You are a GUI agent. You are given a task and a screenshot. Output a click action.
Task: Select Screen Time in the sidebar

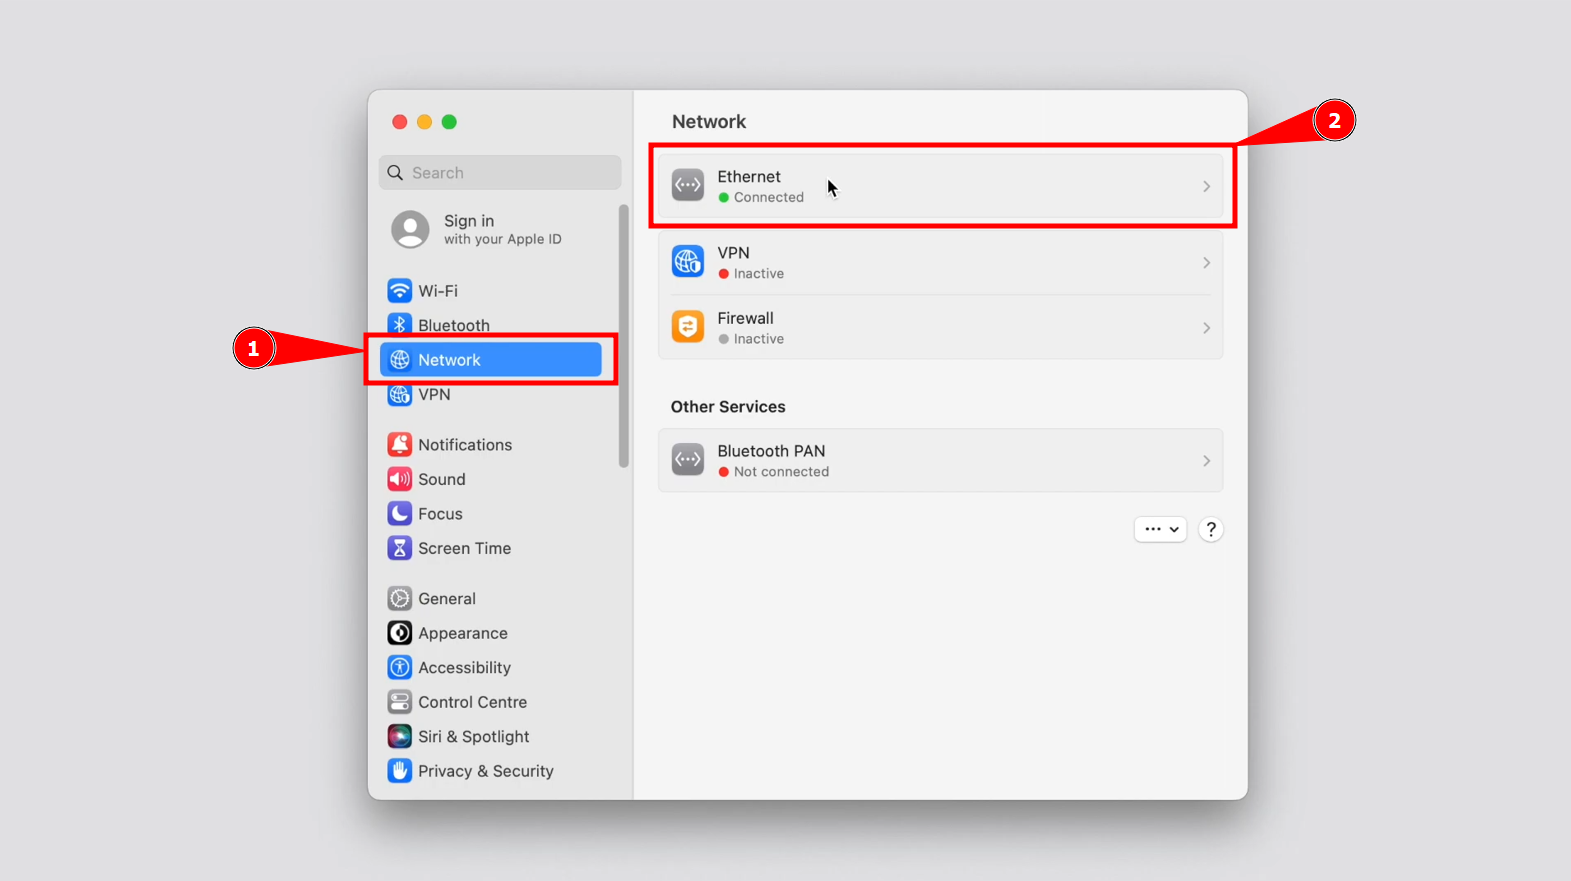(464, 548)
